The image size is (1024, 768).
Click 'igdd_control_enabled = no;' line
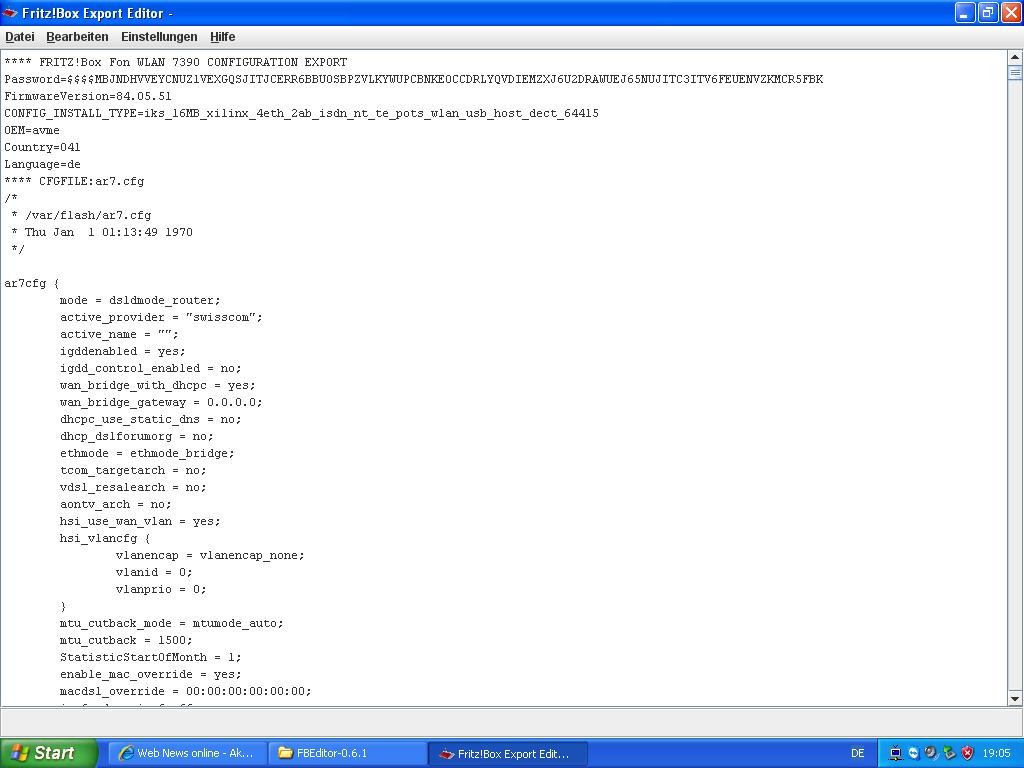pos(150,368)
